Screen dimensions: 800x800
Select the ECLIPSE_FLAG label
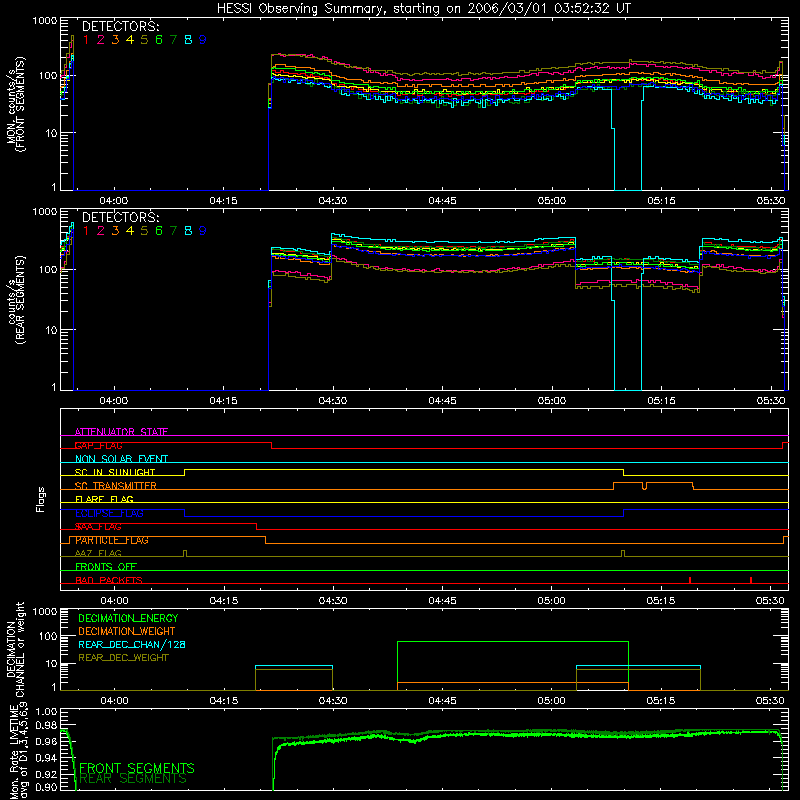click(x=109, y=513)
